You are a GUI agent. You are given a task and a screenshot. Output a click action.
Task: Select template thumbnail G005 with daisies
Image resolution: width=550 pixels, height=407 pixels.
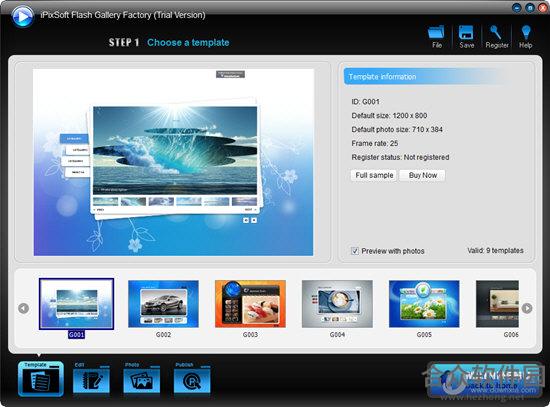click(x=424, y=304)
